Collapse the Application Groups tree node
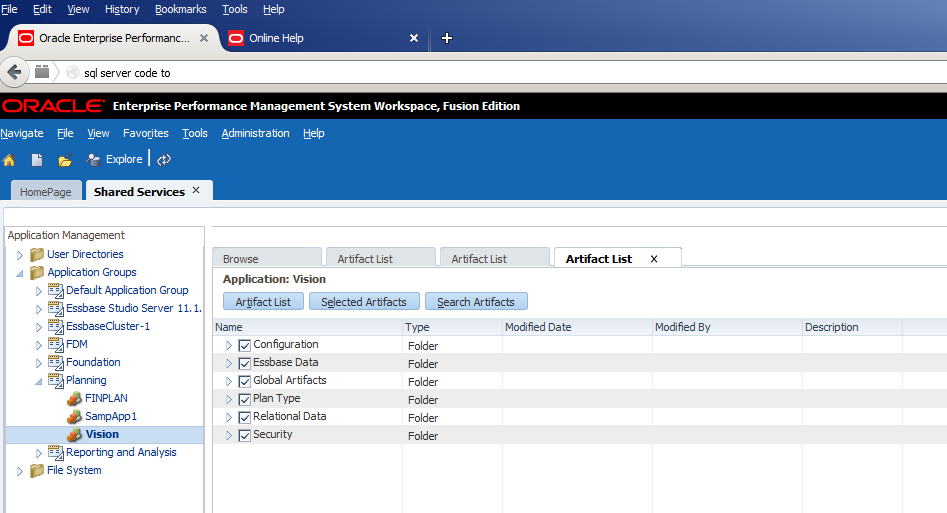This screenshot has width=947, height=513. [20, 273]
